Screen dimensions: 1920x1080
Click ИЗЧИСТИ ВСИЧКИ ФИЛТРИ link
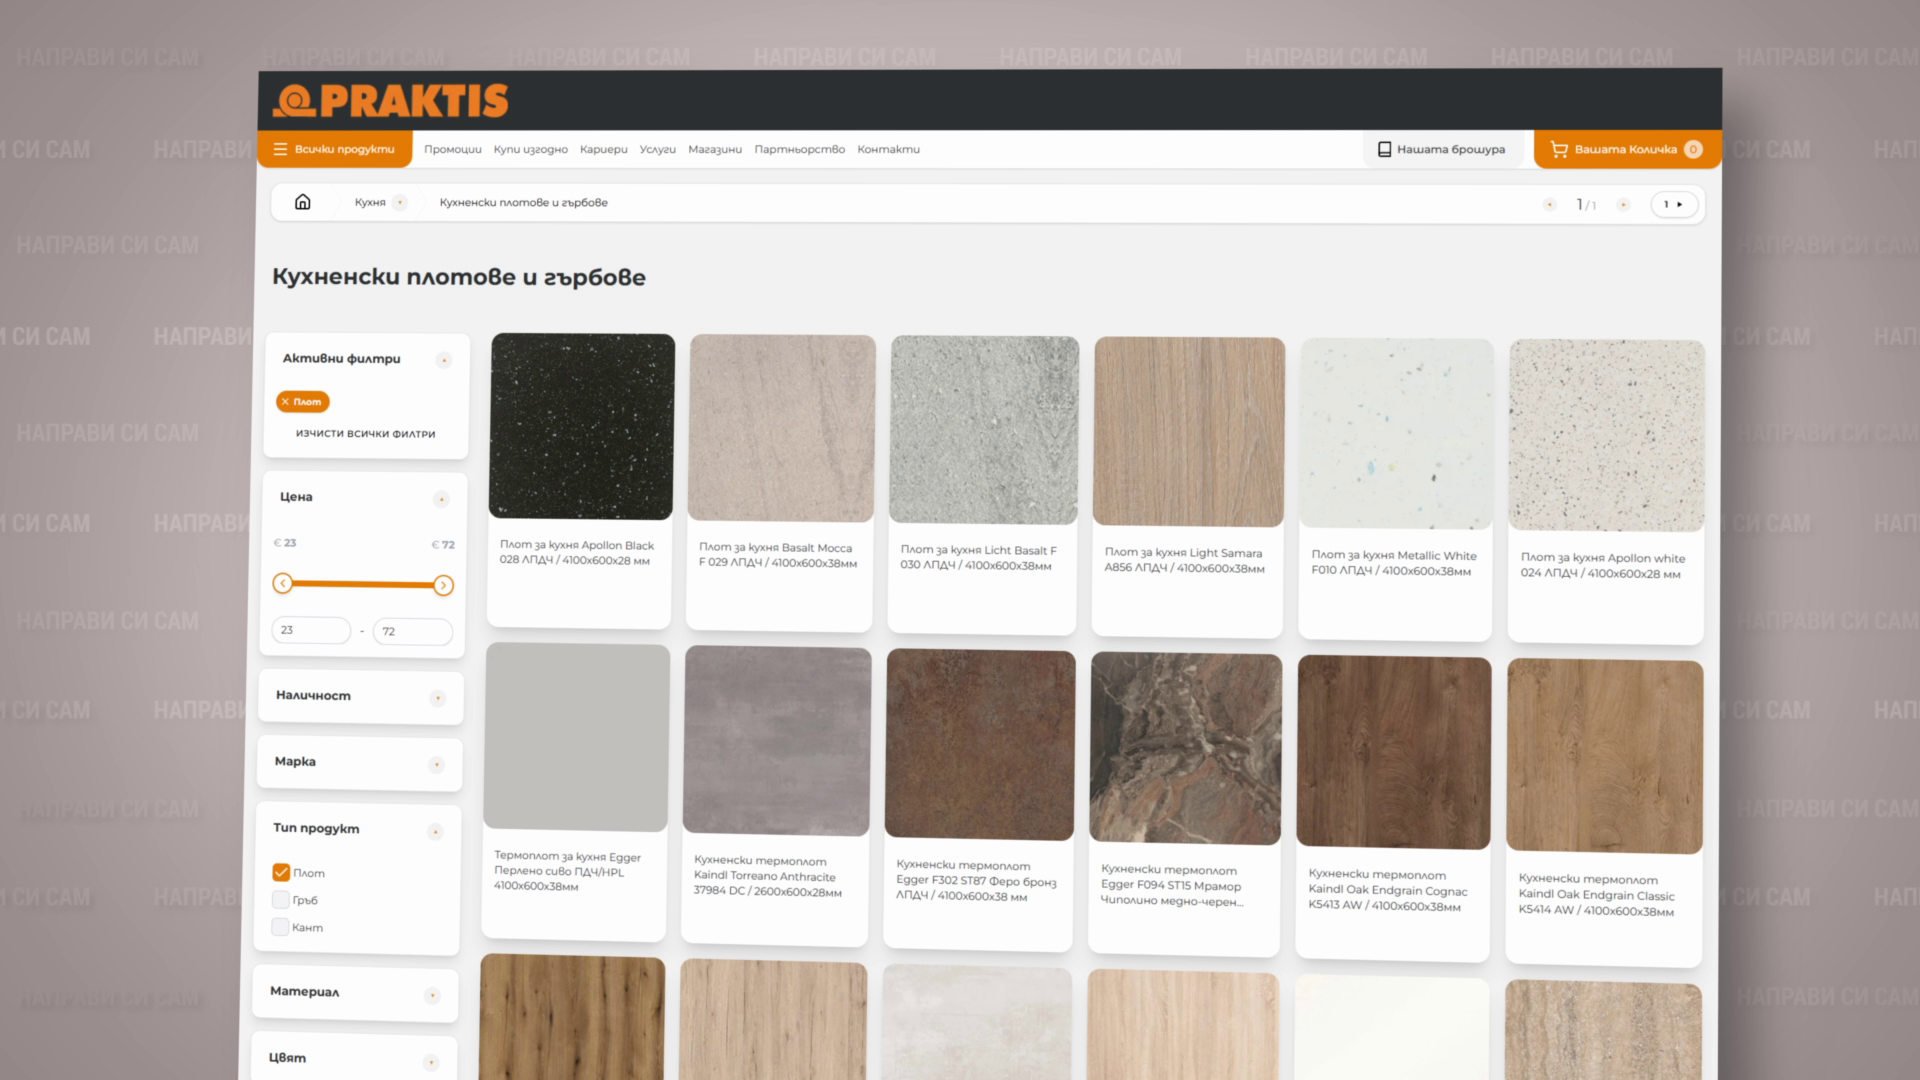click(365, 433)
